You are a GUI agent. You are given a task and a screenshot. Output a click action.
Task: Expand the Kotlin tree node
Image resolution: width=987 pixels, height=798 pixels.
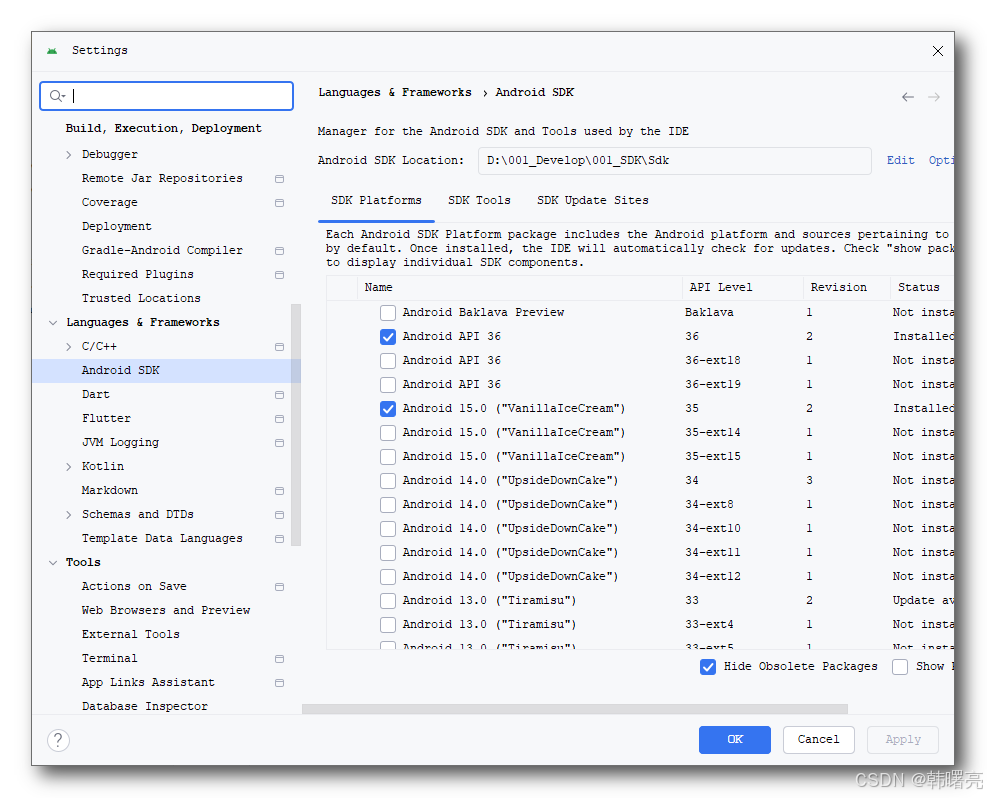[x=69, y=467]
